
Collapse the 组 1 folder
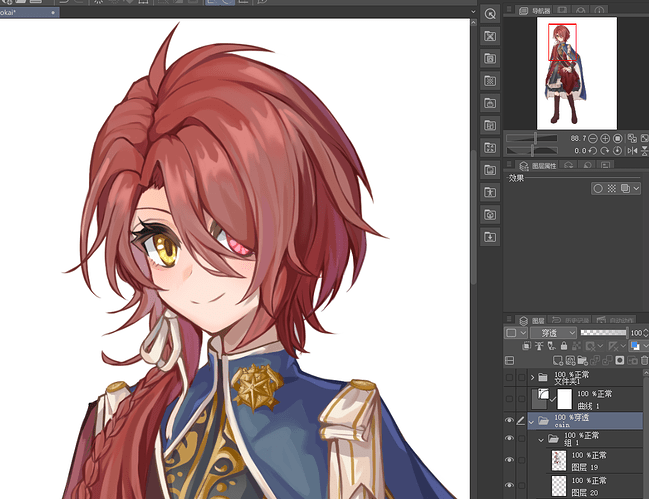(541, 440)
